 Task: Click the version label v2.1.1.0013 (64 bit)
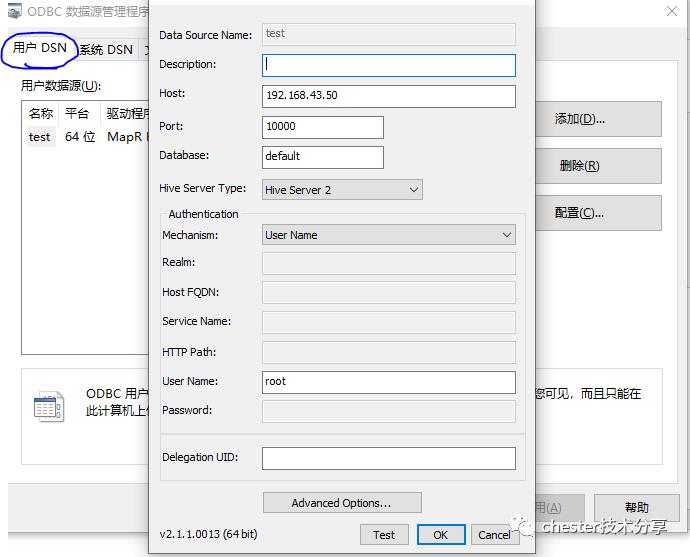(x=209, y=534)
